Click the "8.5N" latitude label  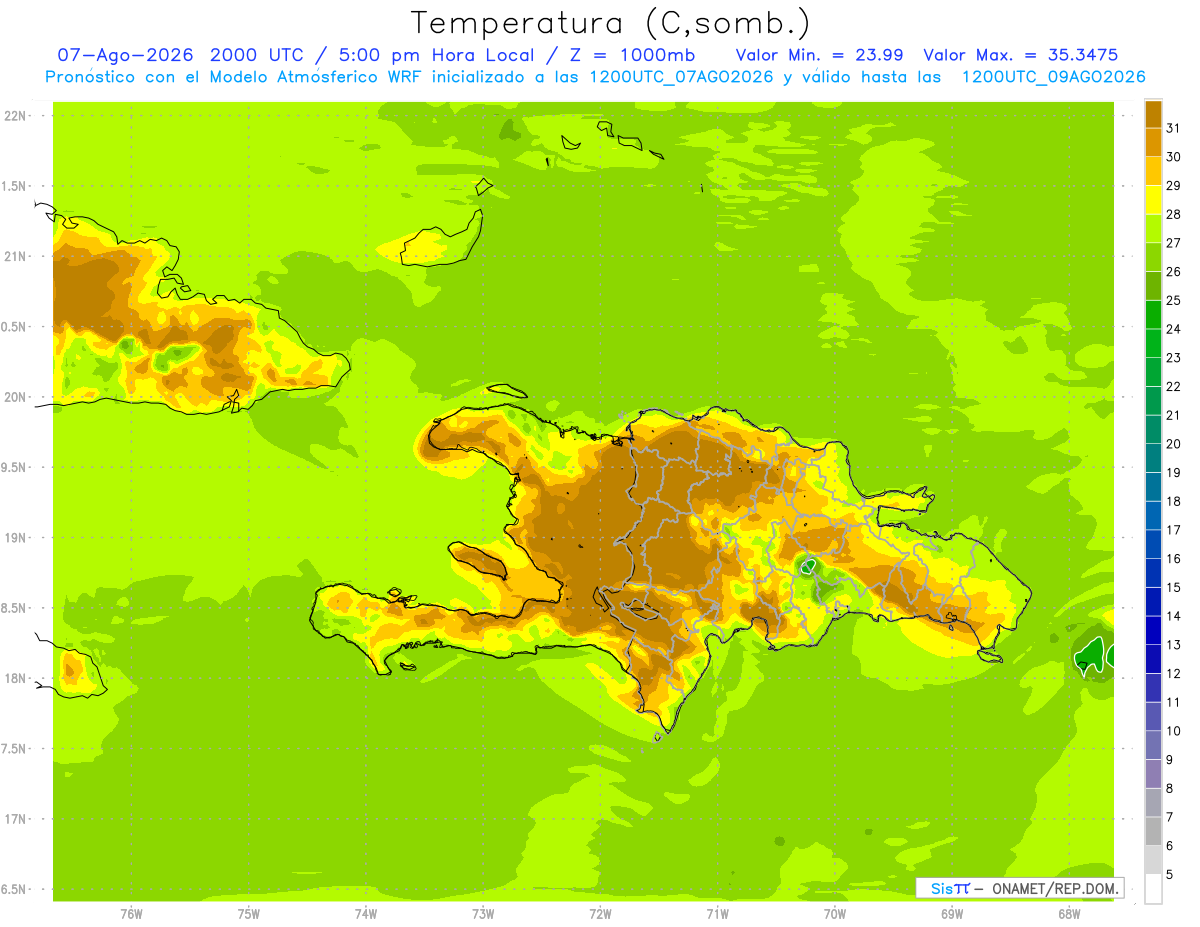(x=15, y=608)
